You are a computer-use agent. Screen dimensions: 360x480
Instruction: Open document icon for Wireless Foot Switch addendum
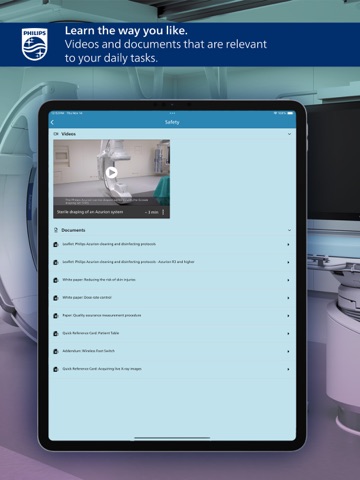56,351
